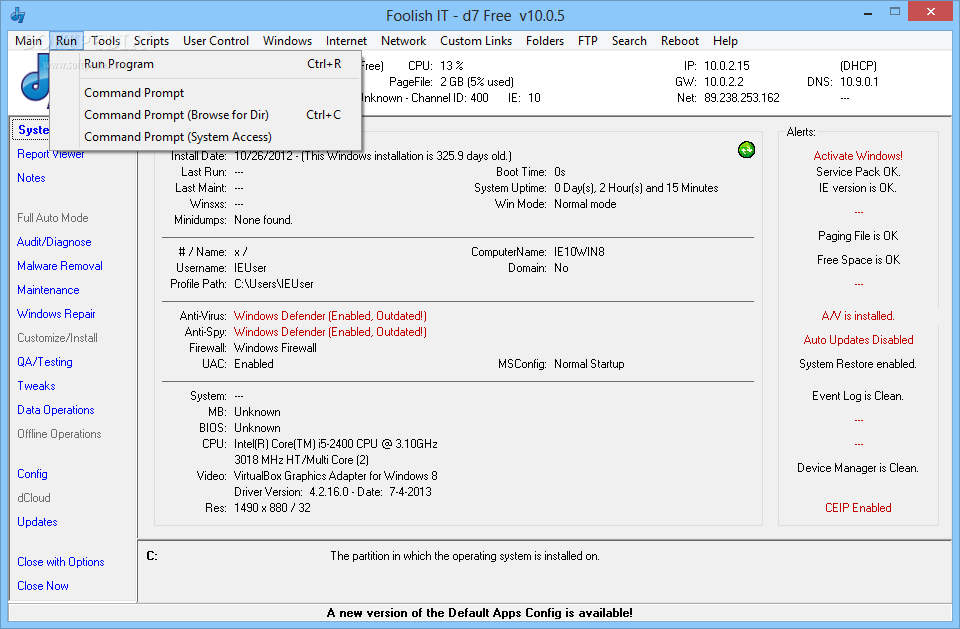Click Offline Operations sidebar entry
Image resolution: width=960 pixels, height=629 pixels.
pos(59,434)
